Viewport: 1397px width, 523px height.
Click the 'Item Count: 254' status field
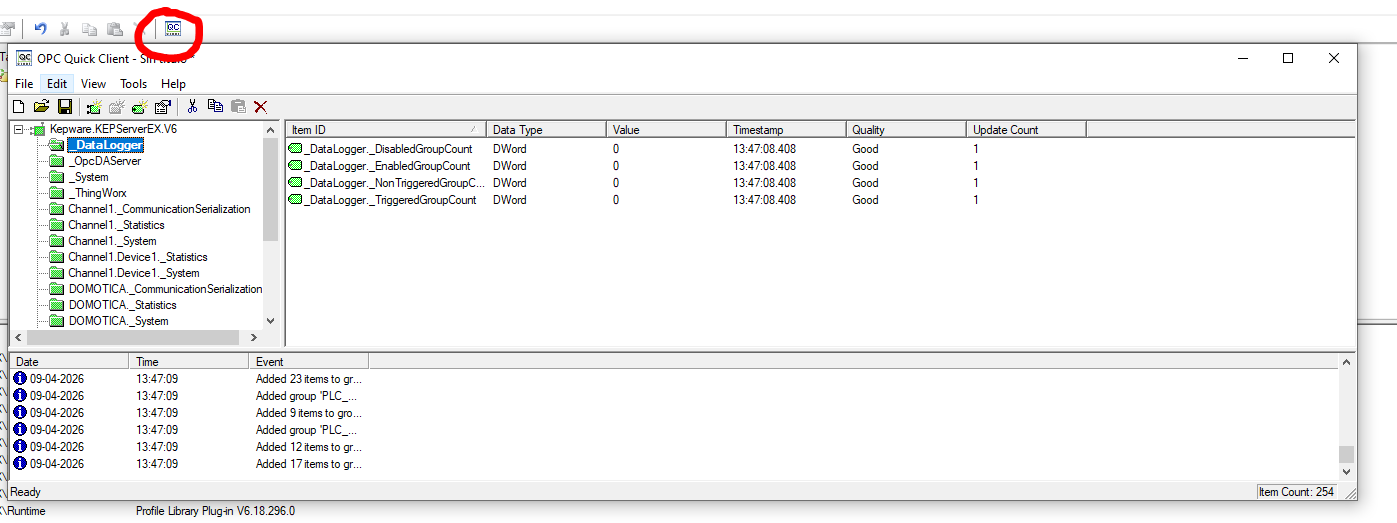tap(1297, 492)
